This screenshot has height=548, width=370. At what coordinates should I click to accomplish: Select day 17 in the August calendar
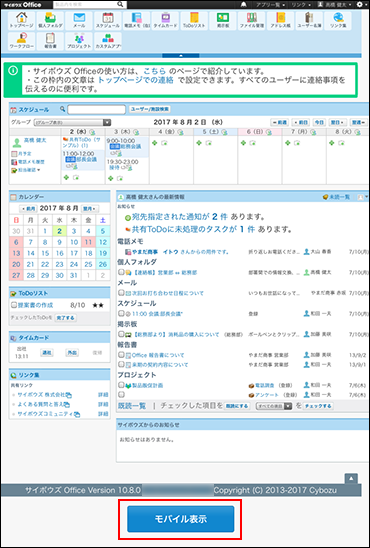coord(74,253)
